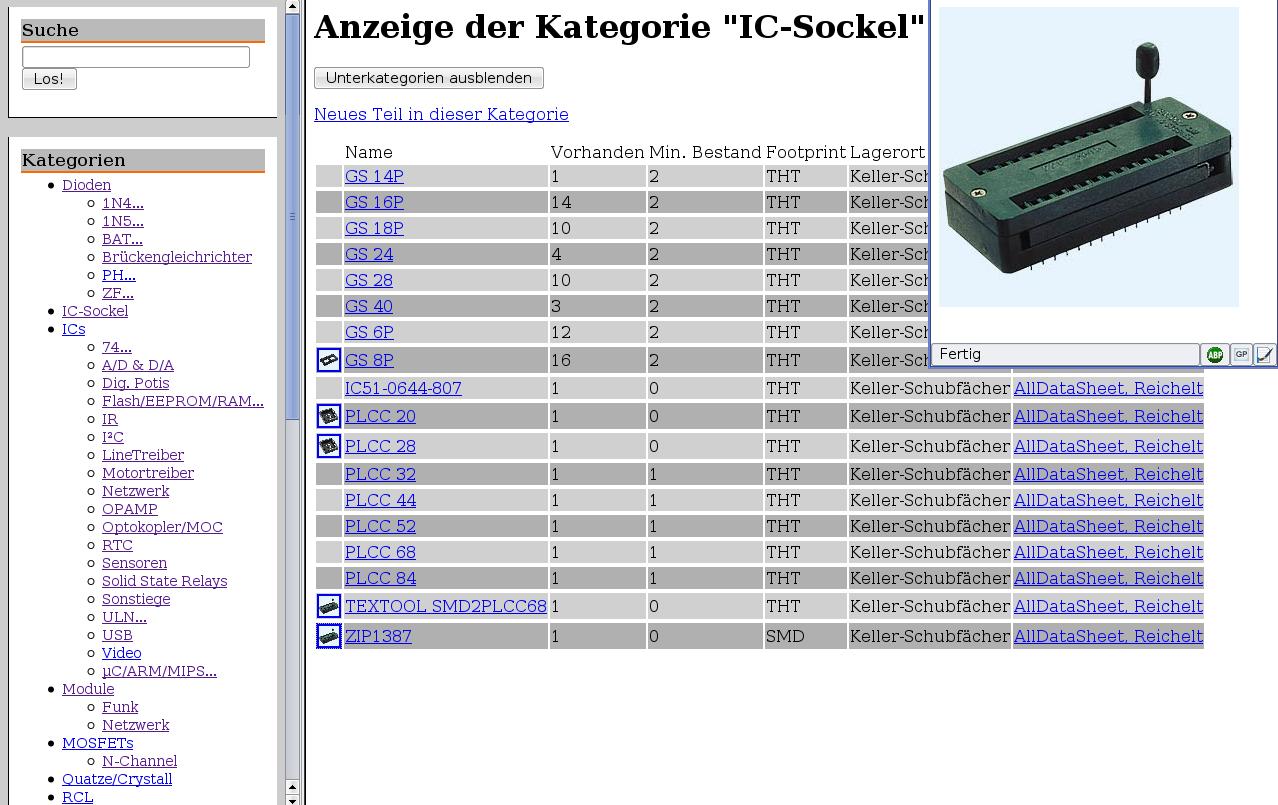Open the ZIP1387 thumbnail image
The width and height of the screenshot is (1278, 805).
coord(328,636)
